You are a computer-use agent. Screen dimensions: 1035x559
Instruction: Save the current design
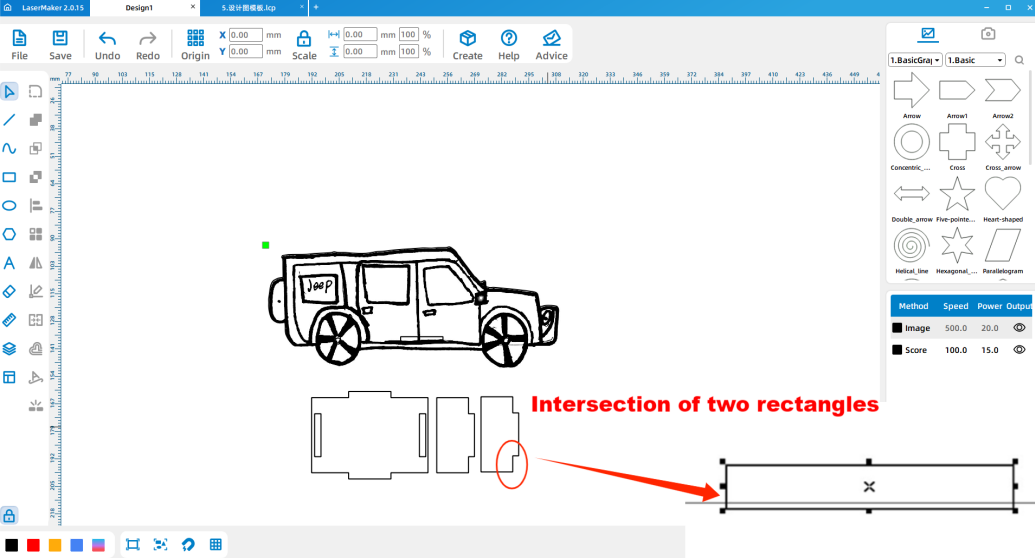(x=60, y=45)
